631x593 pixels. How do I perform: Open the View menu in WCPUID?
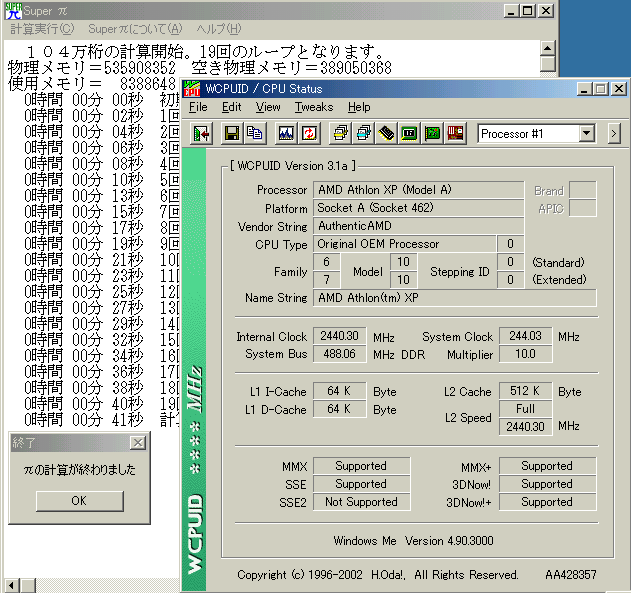[268, 107]
